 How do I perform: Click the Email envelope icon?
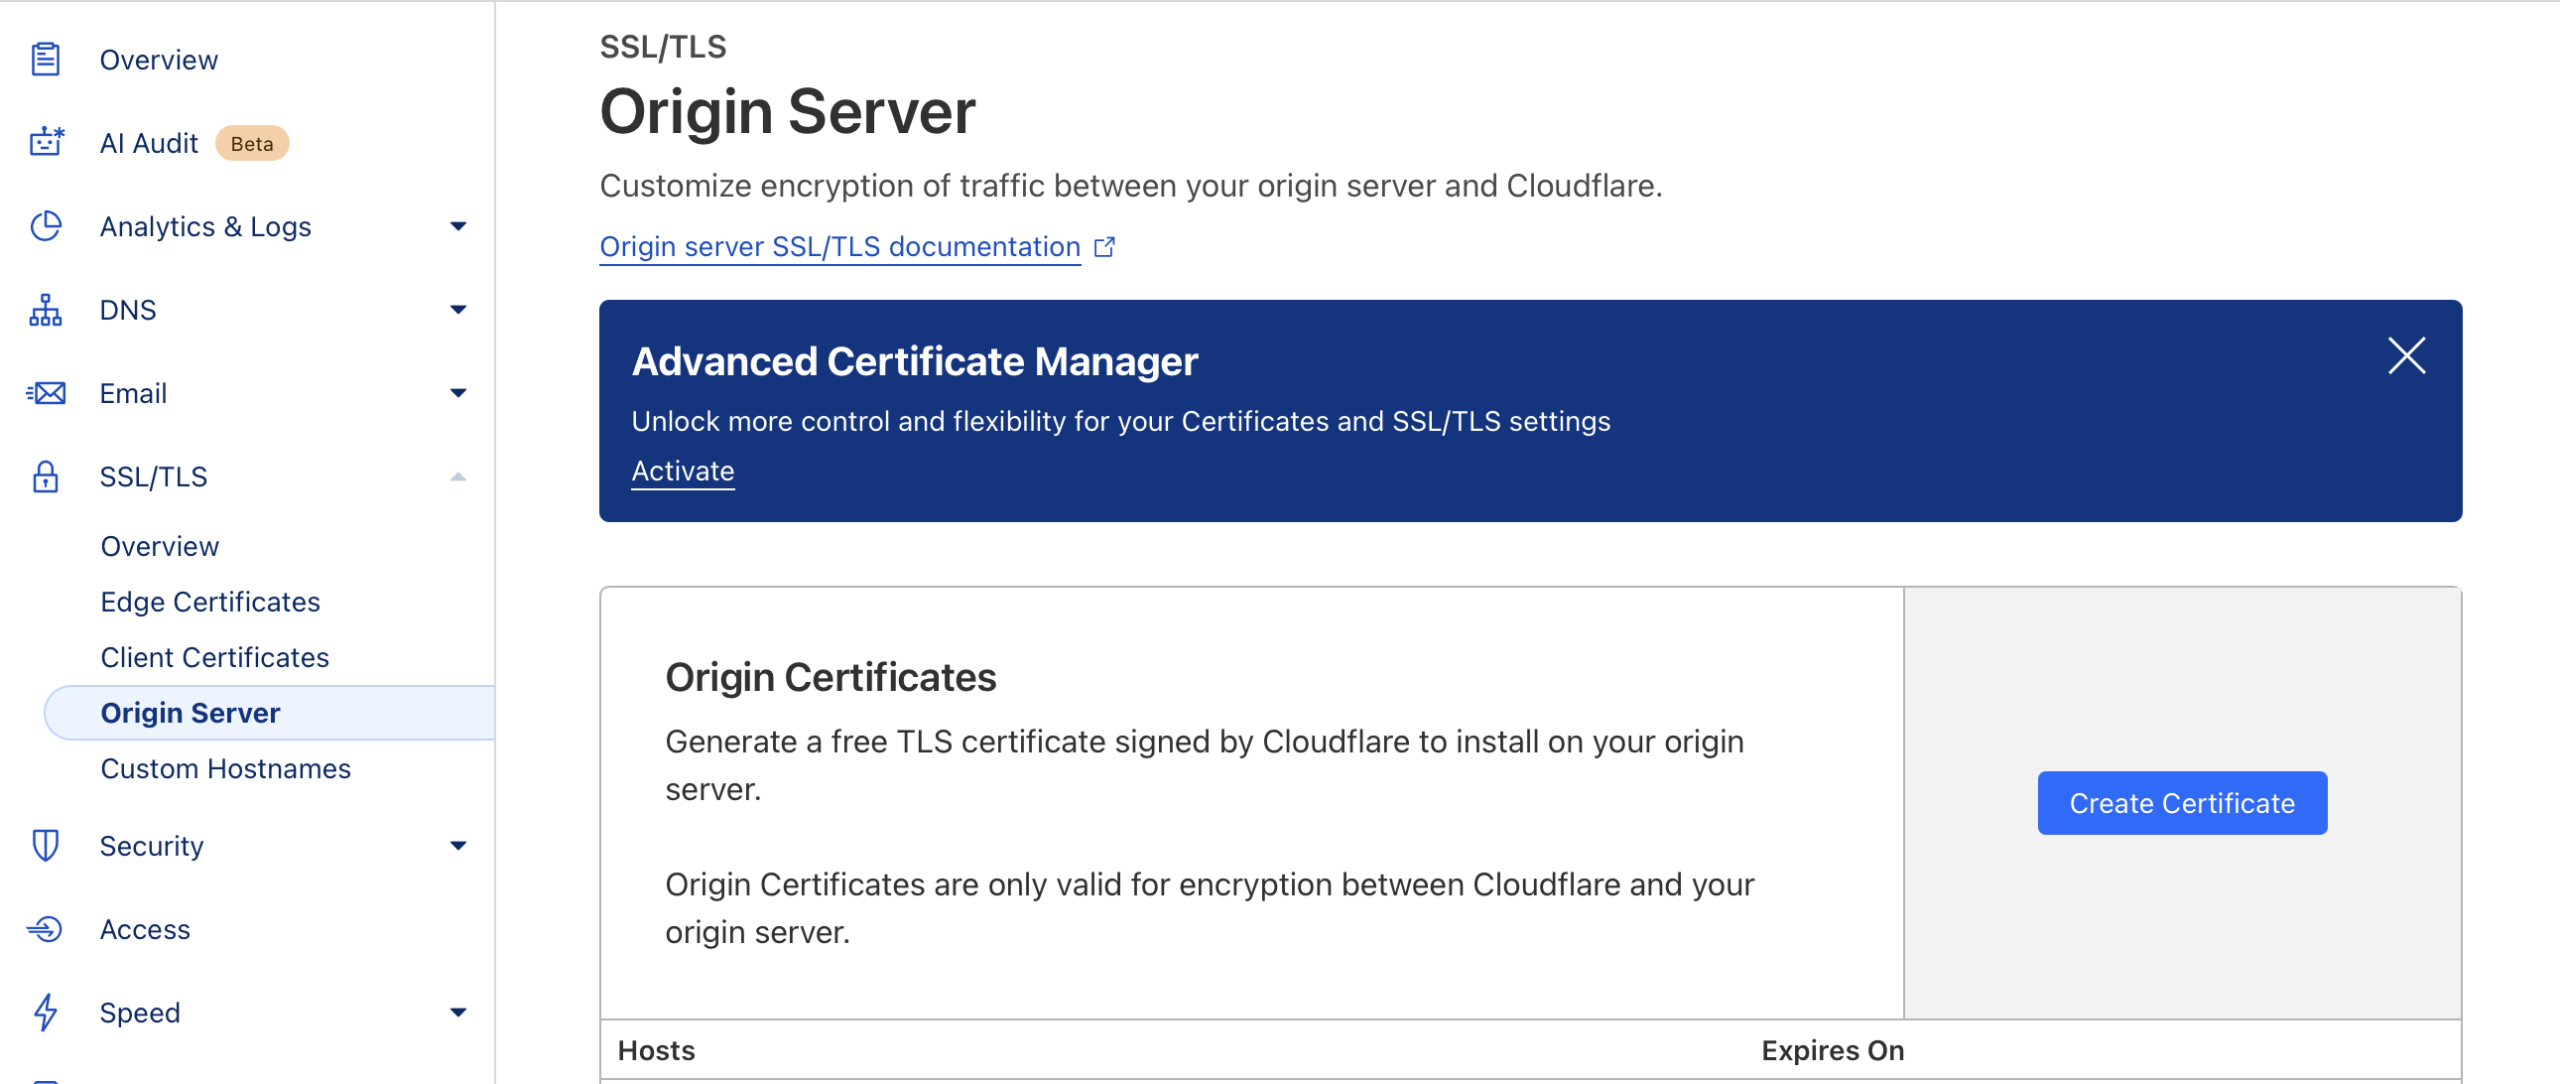[46, 393]
